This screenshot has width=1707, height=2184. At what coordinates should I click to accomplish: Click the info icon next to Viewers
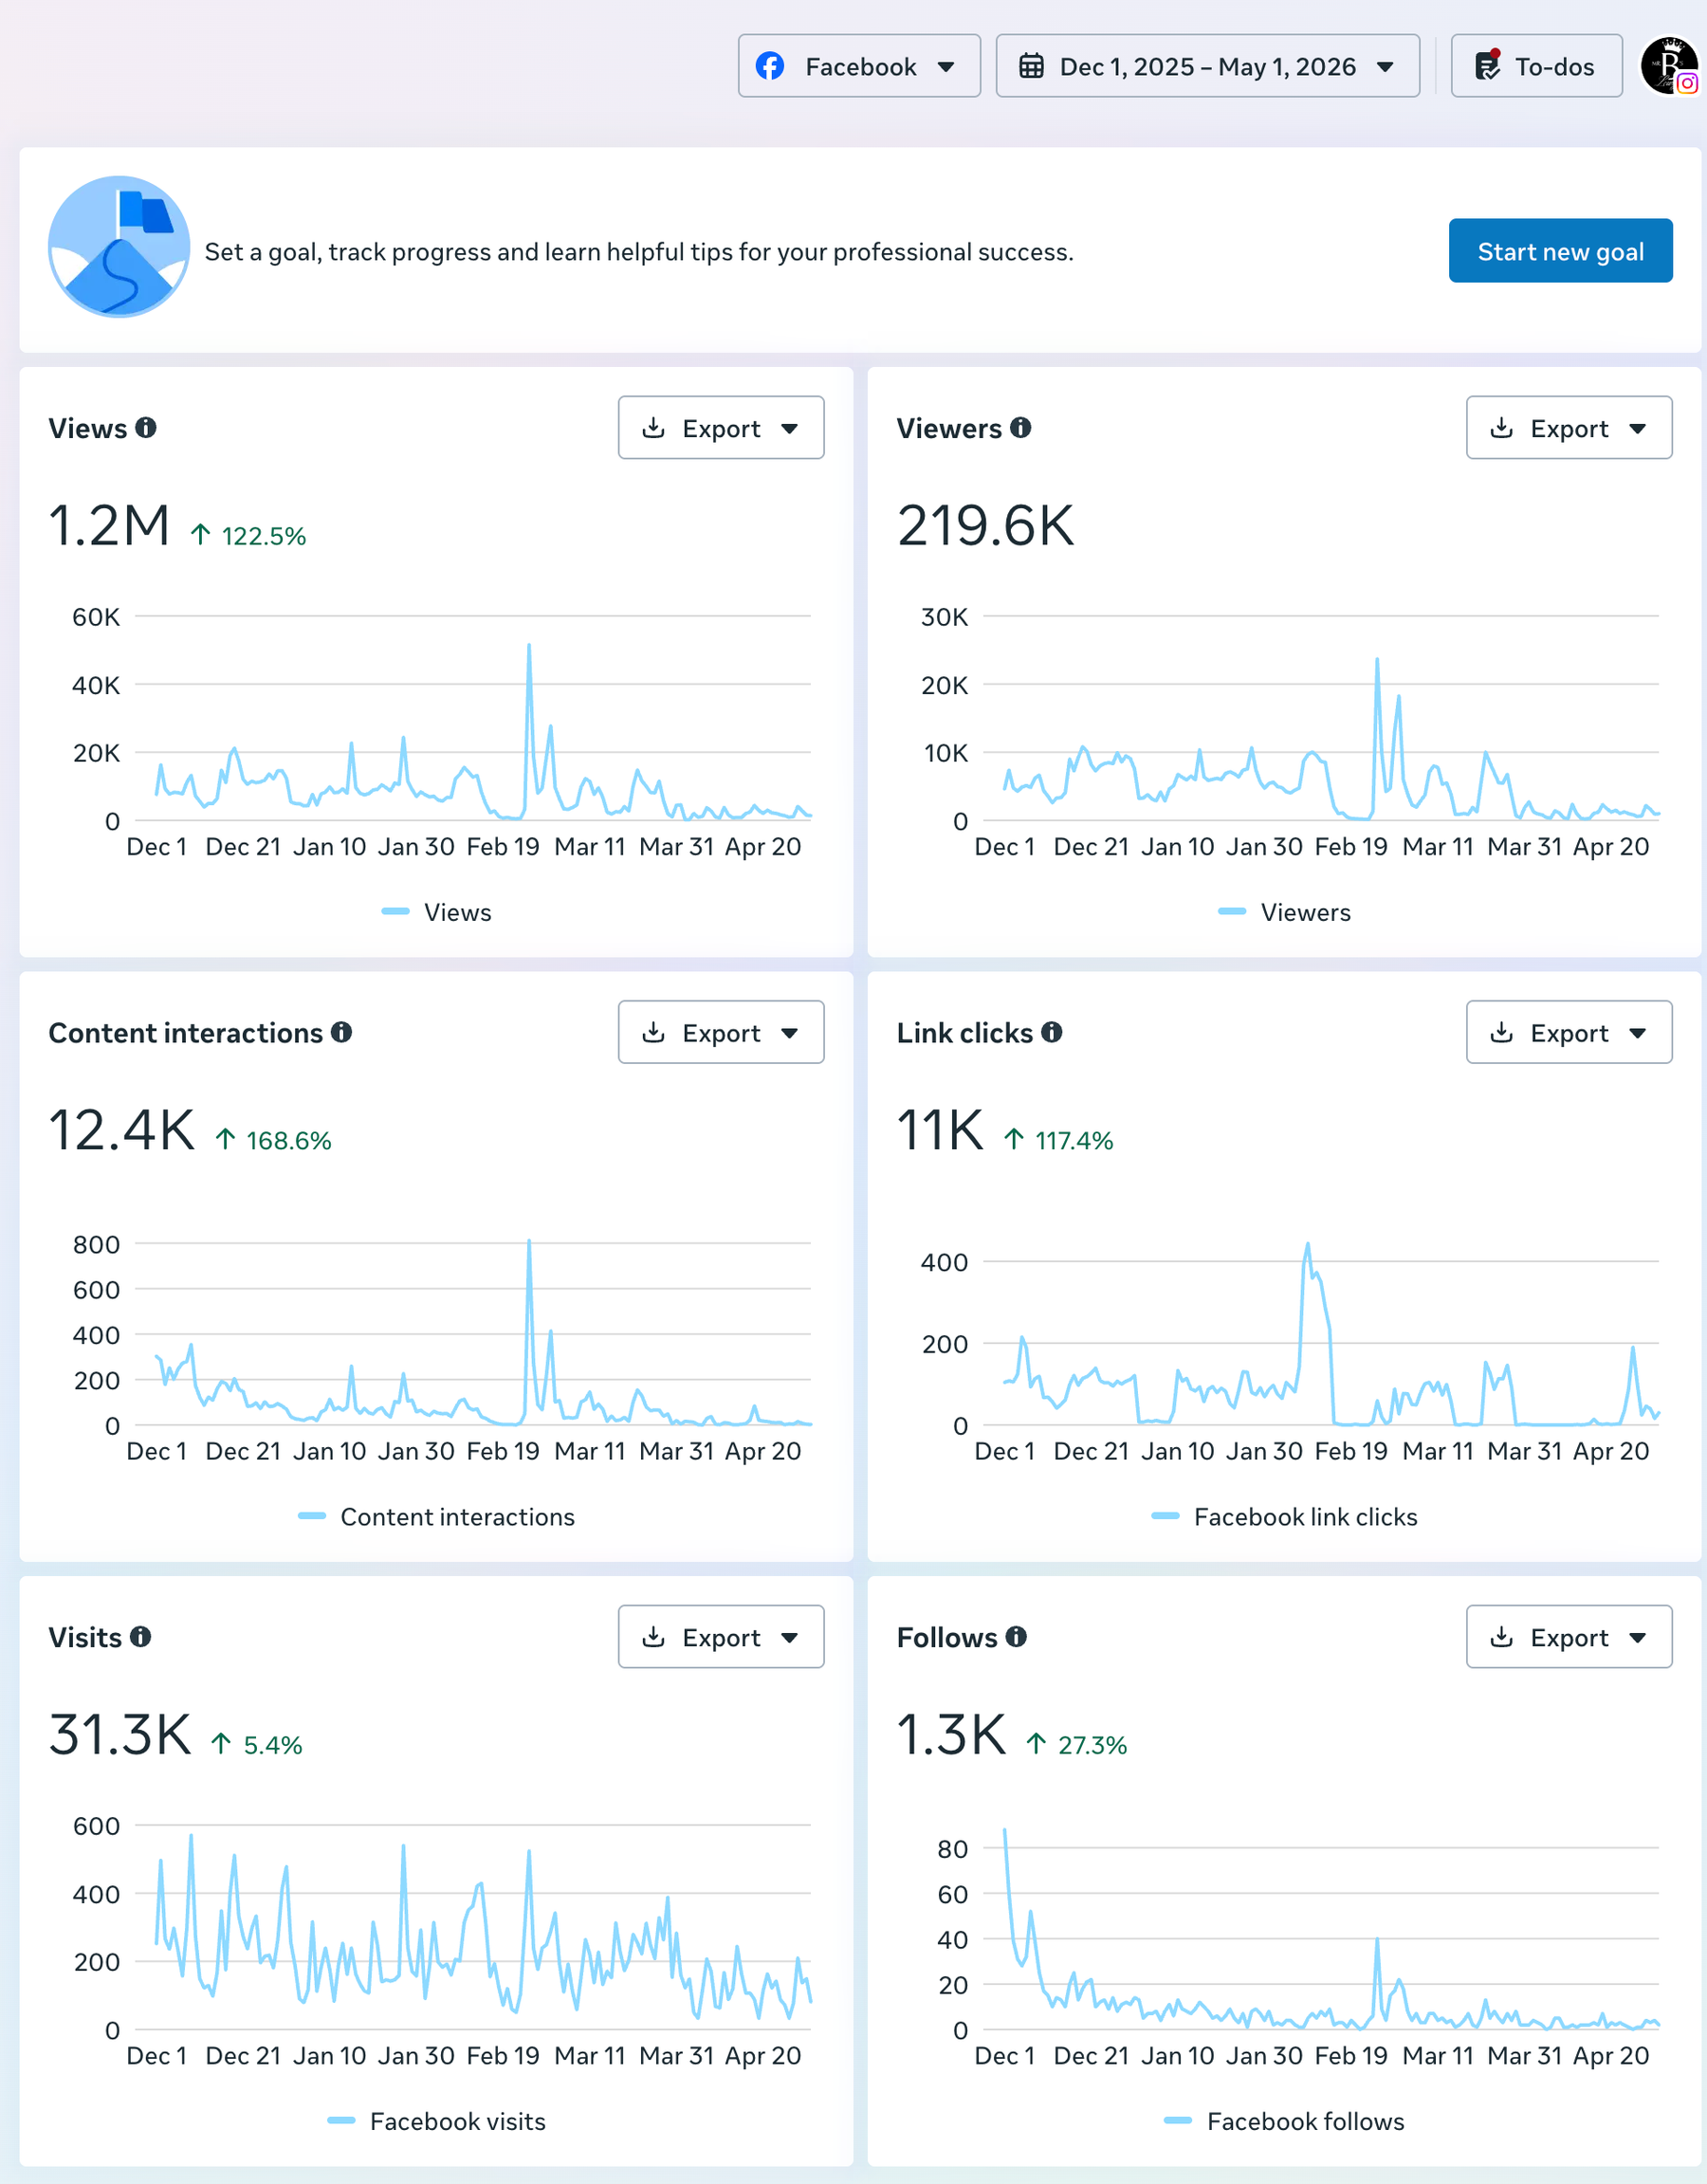[1020, 428]
